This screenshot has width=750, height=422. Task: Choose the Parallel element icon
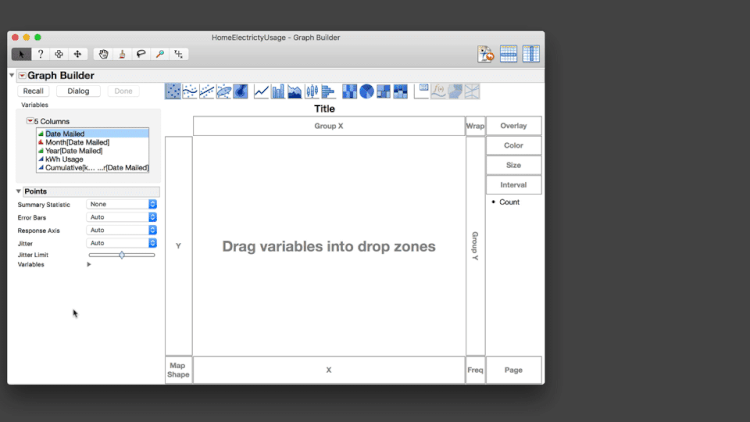point(472,91)
